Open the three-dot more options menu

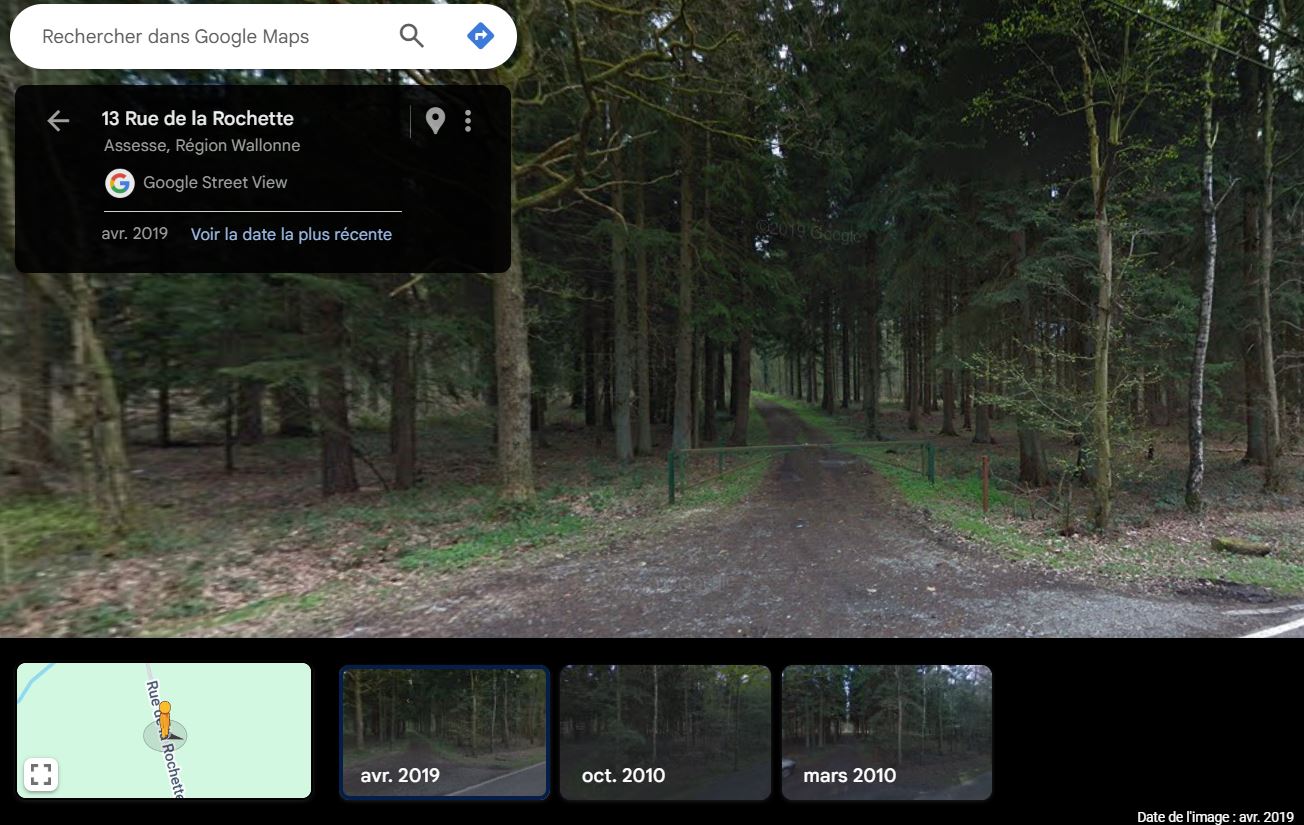[x=468, y=121]
